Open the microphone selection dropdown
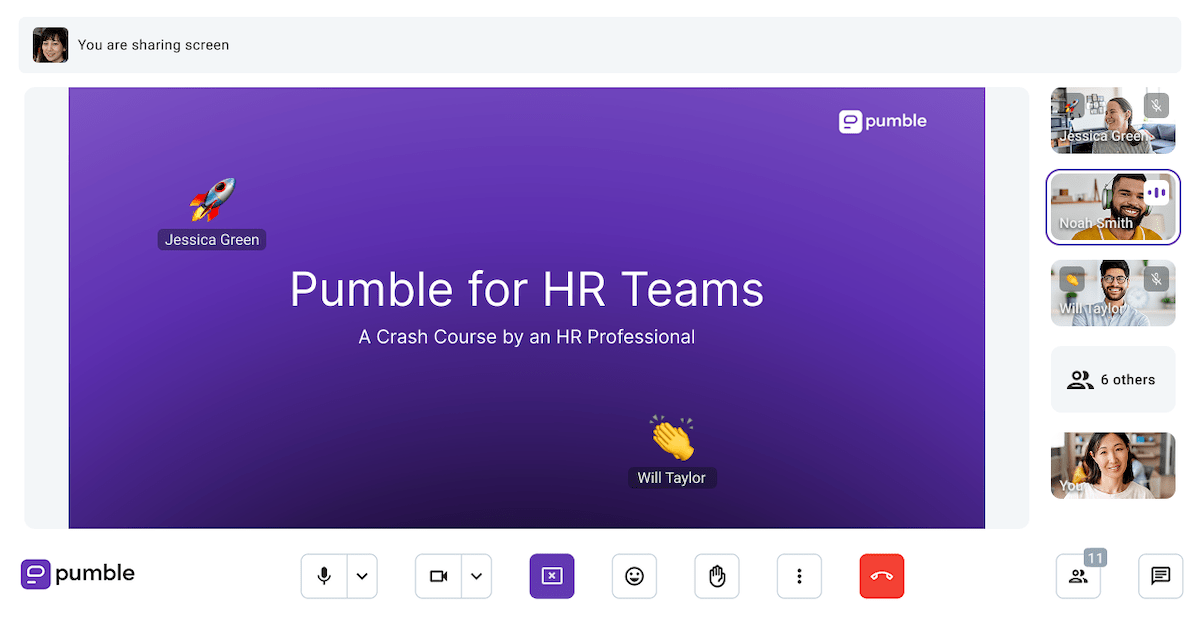 click(362, 576)
